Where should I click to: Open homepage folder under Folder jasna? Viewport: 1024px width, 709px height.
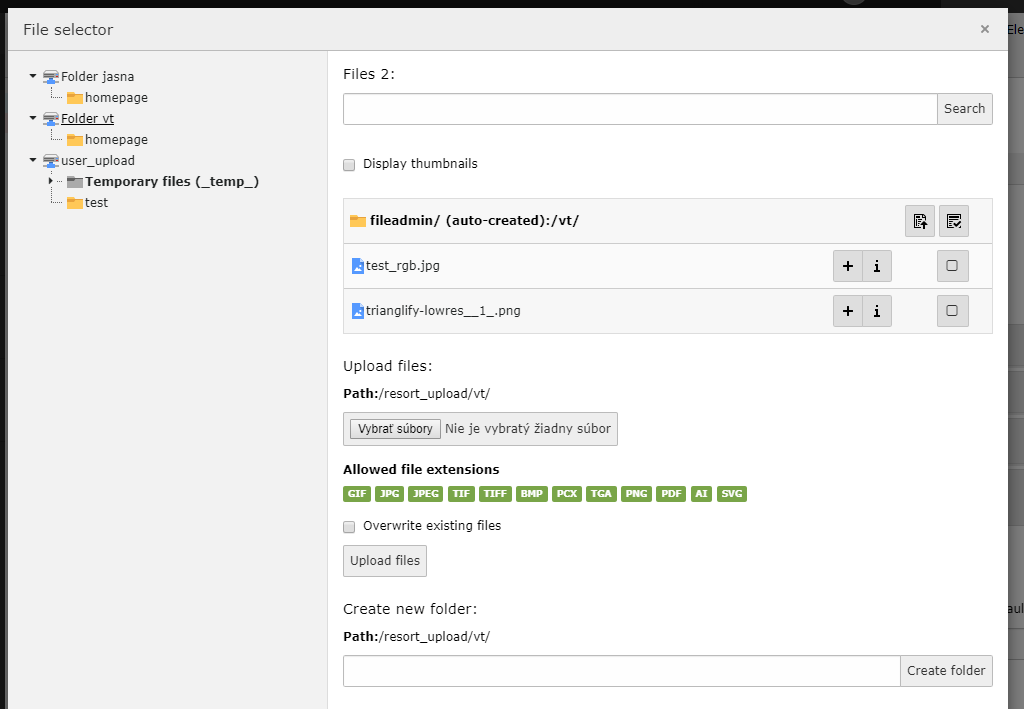(x=115, y=98)
